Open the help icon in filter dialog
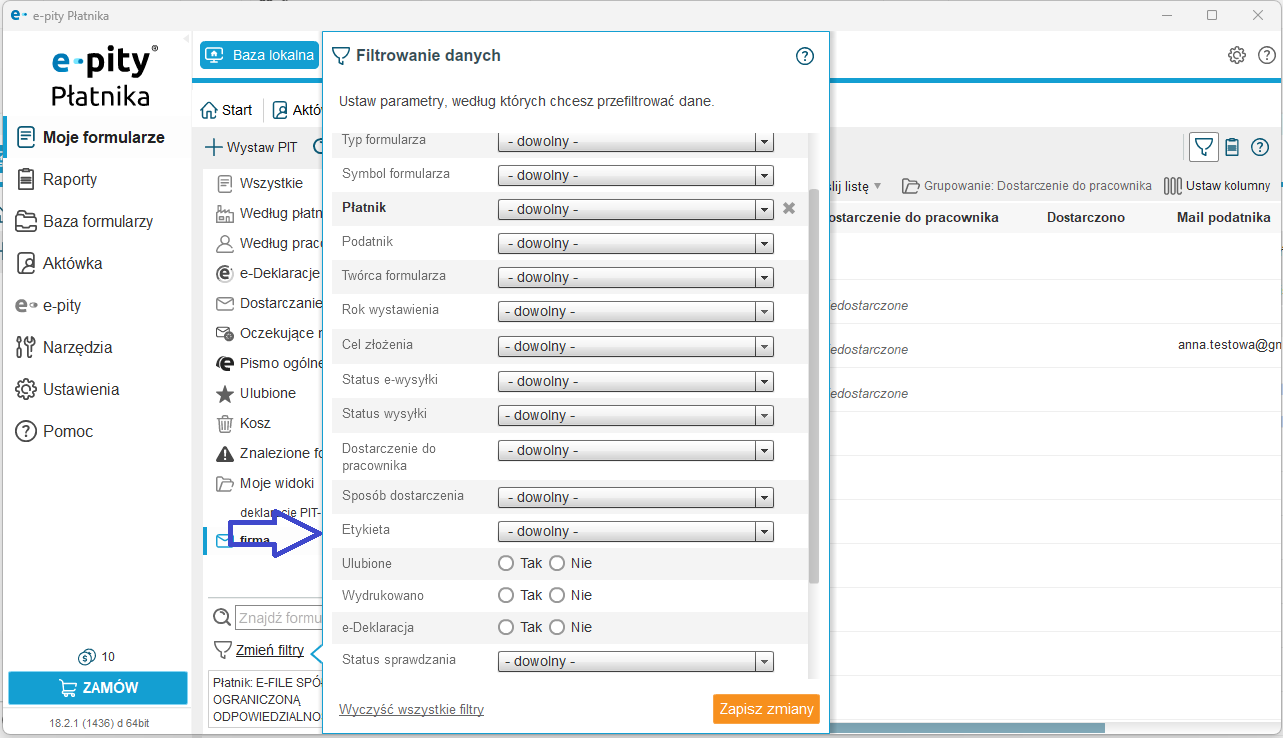The height and width of the screenshot is (738, 1283). pyautogui.click(x=805, y=56)
